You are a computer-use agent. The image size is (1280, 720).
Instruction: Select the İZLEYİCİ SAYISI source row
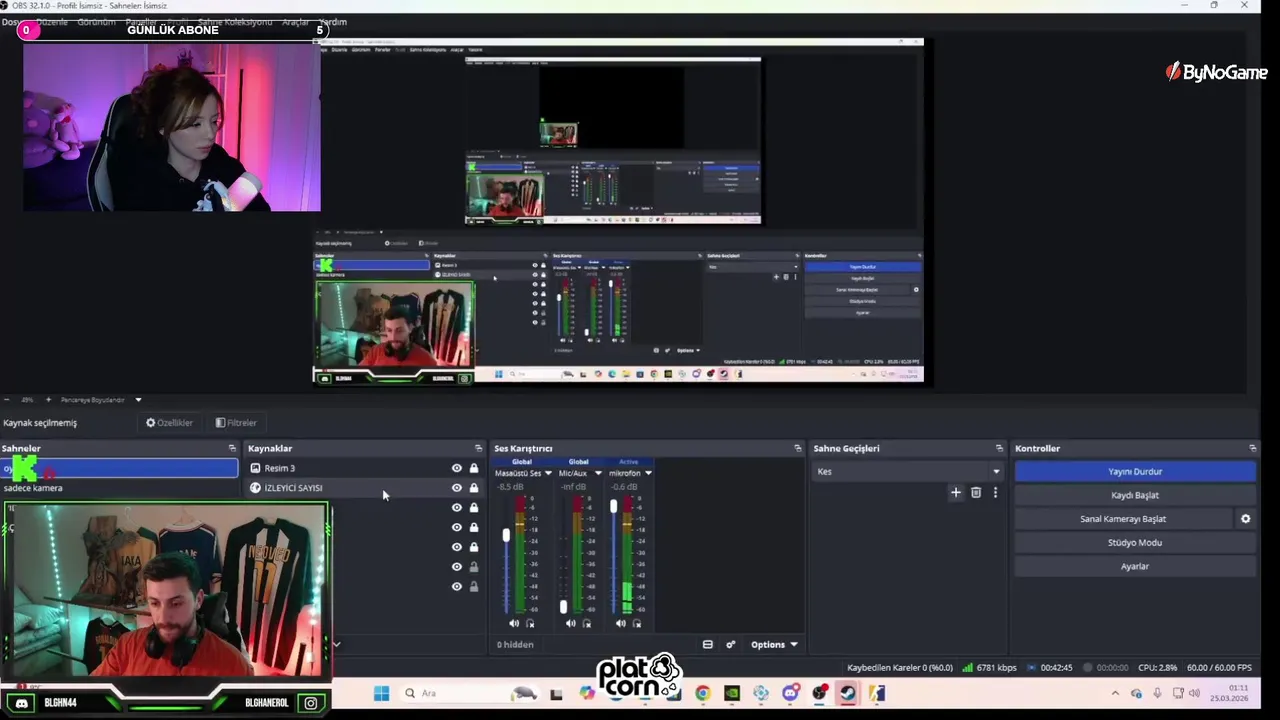point(365,488)
